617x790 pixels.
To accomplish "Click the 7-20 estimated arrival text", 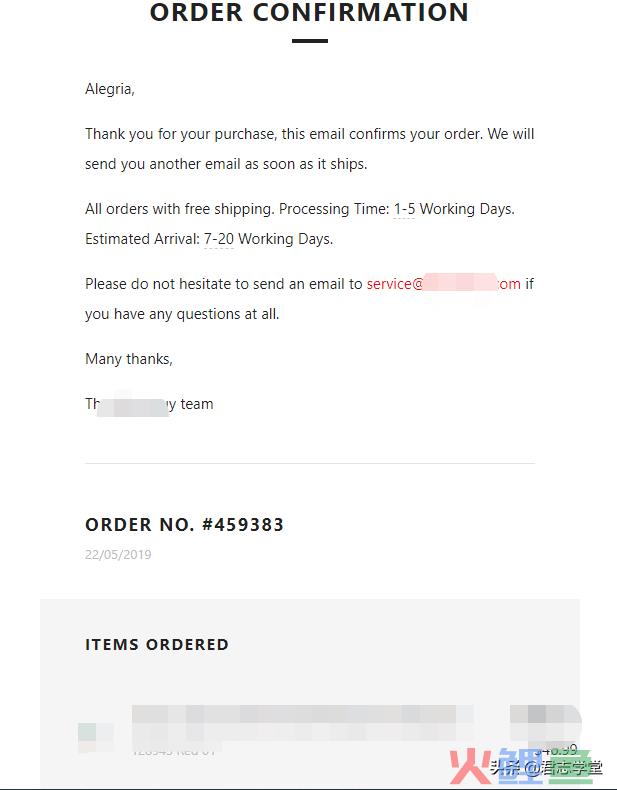I will [219, 239].
